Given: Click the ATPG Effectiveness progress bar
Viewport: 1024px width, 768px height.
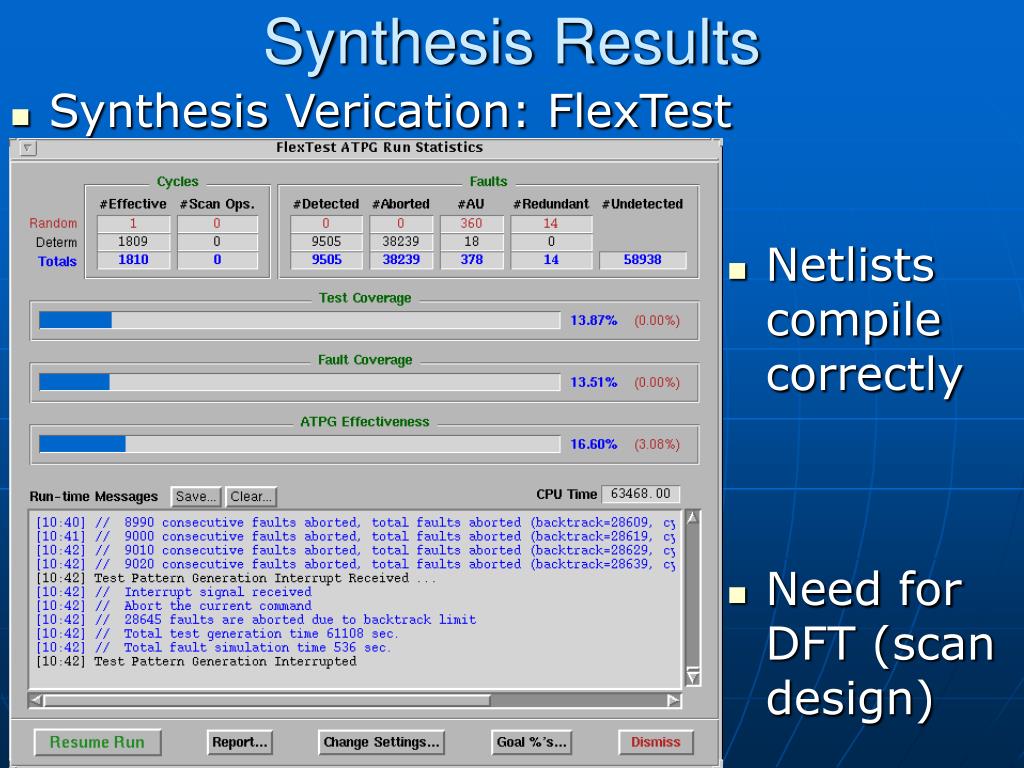Looking at the screenshot, I should point(300,444).
